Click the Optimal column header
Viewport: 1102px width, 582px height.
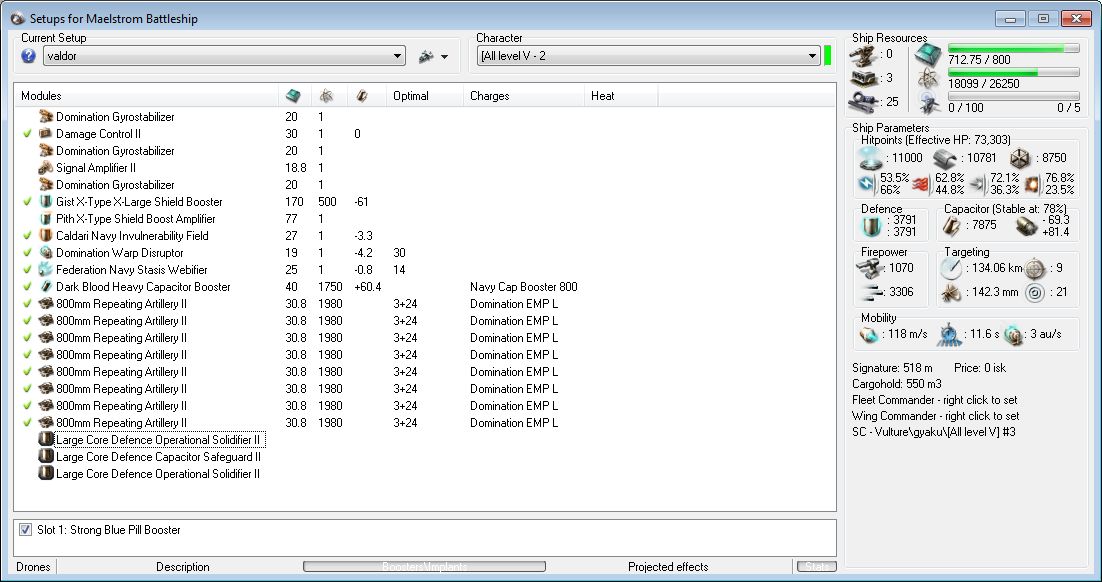(424, 96)
